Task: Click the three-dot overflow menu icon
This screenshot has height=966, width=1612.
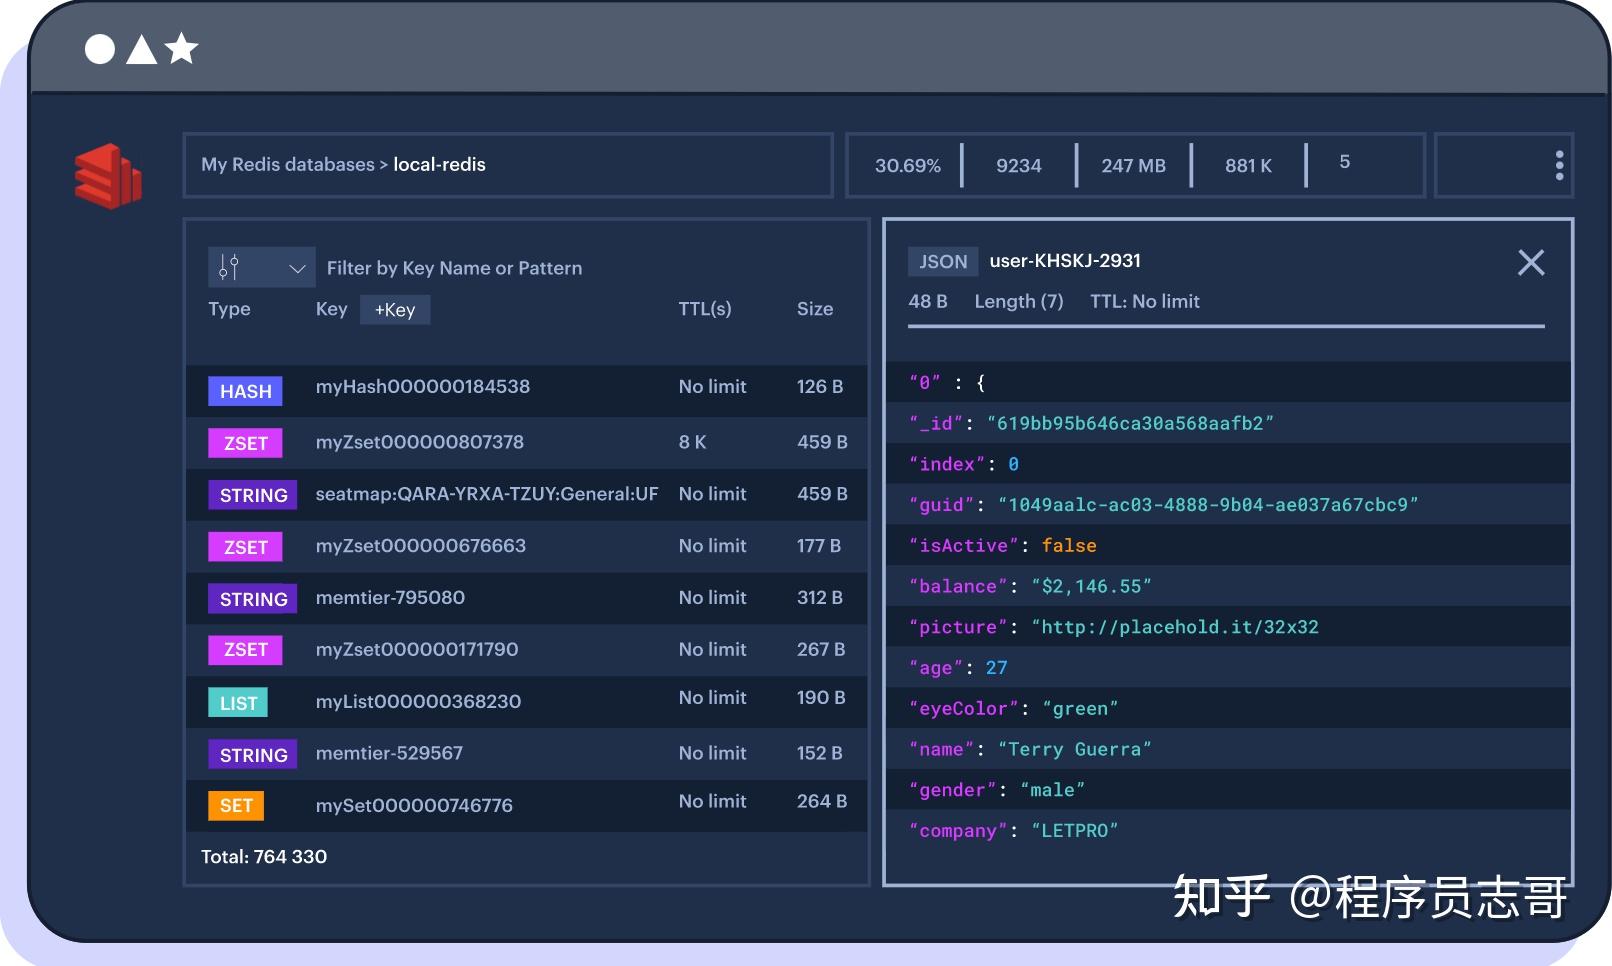Action: [1558, 165]
